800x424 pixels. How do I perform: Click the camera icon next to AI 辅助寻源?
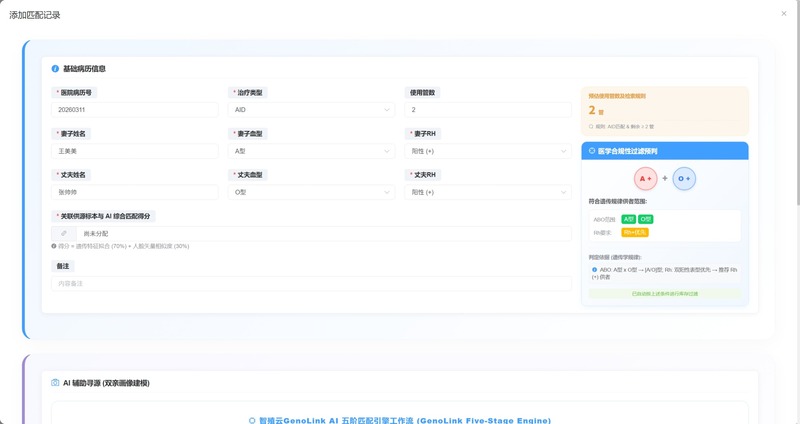pos(55,383)
